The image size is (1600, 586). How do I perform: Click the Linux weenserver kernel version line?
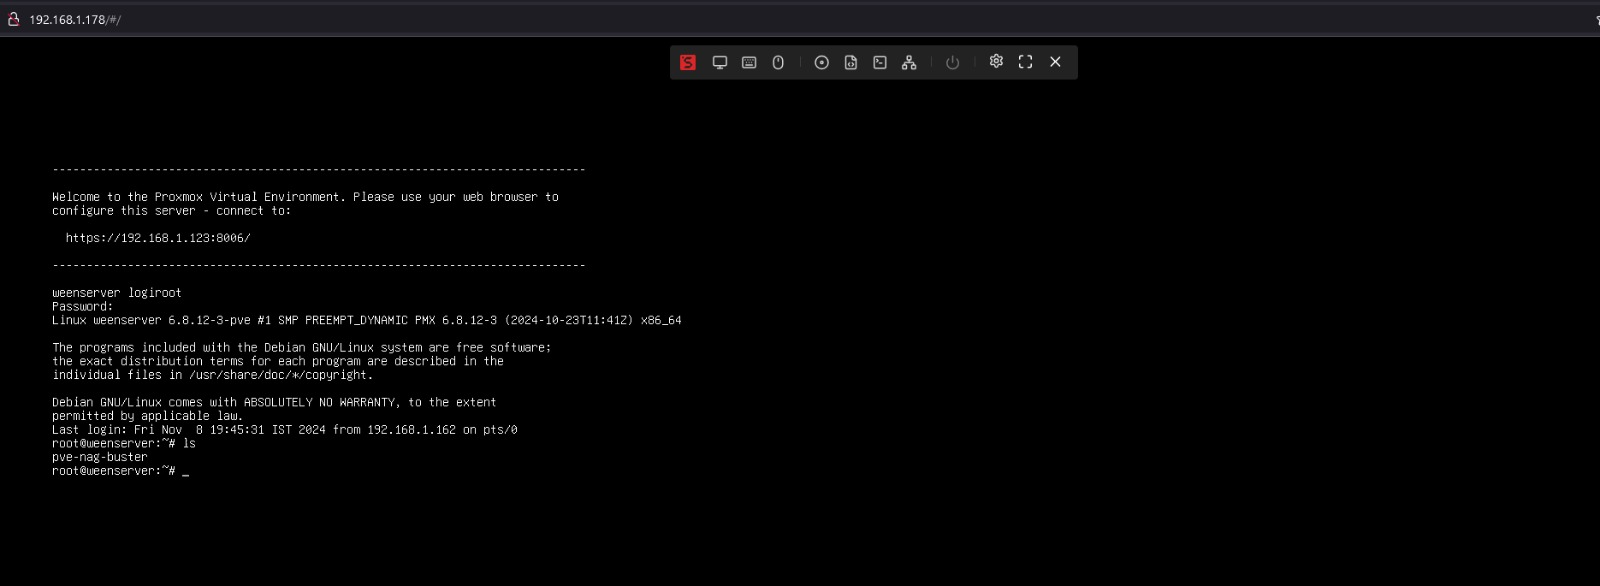[x=366, y=320]
